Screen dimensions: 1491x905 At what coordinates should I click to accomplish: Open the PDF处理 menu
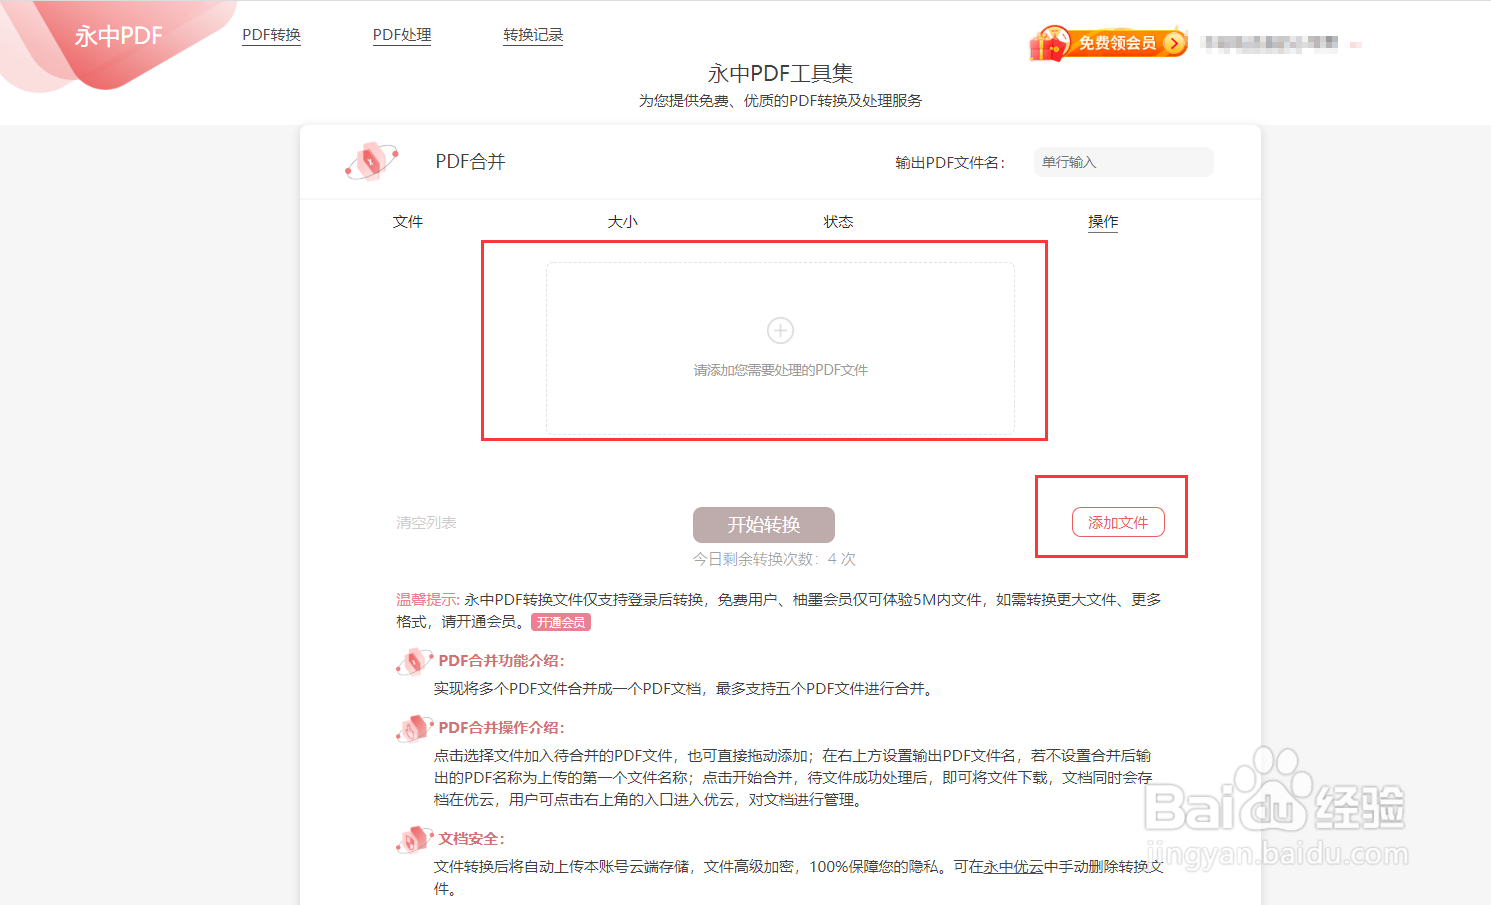pyautogui.click(x=402, y=35)
